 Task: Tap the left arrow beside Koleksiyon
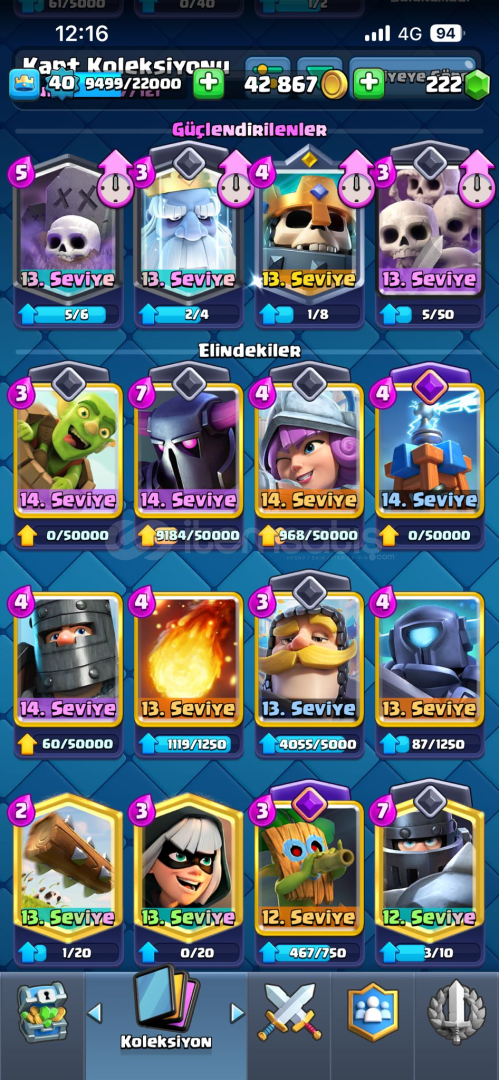[x=95, y=1012]
